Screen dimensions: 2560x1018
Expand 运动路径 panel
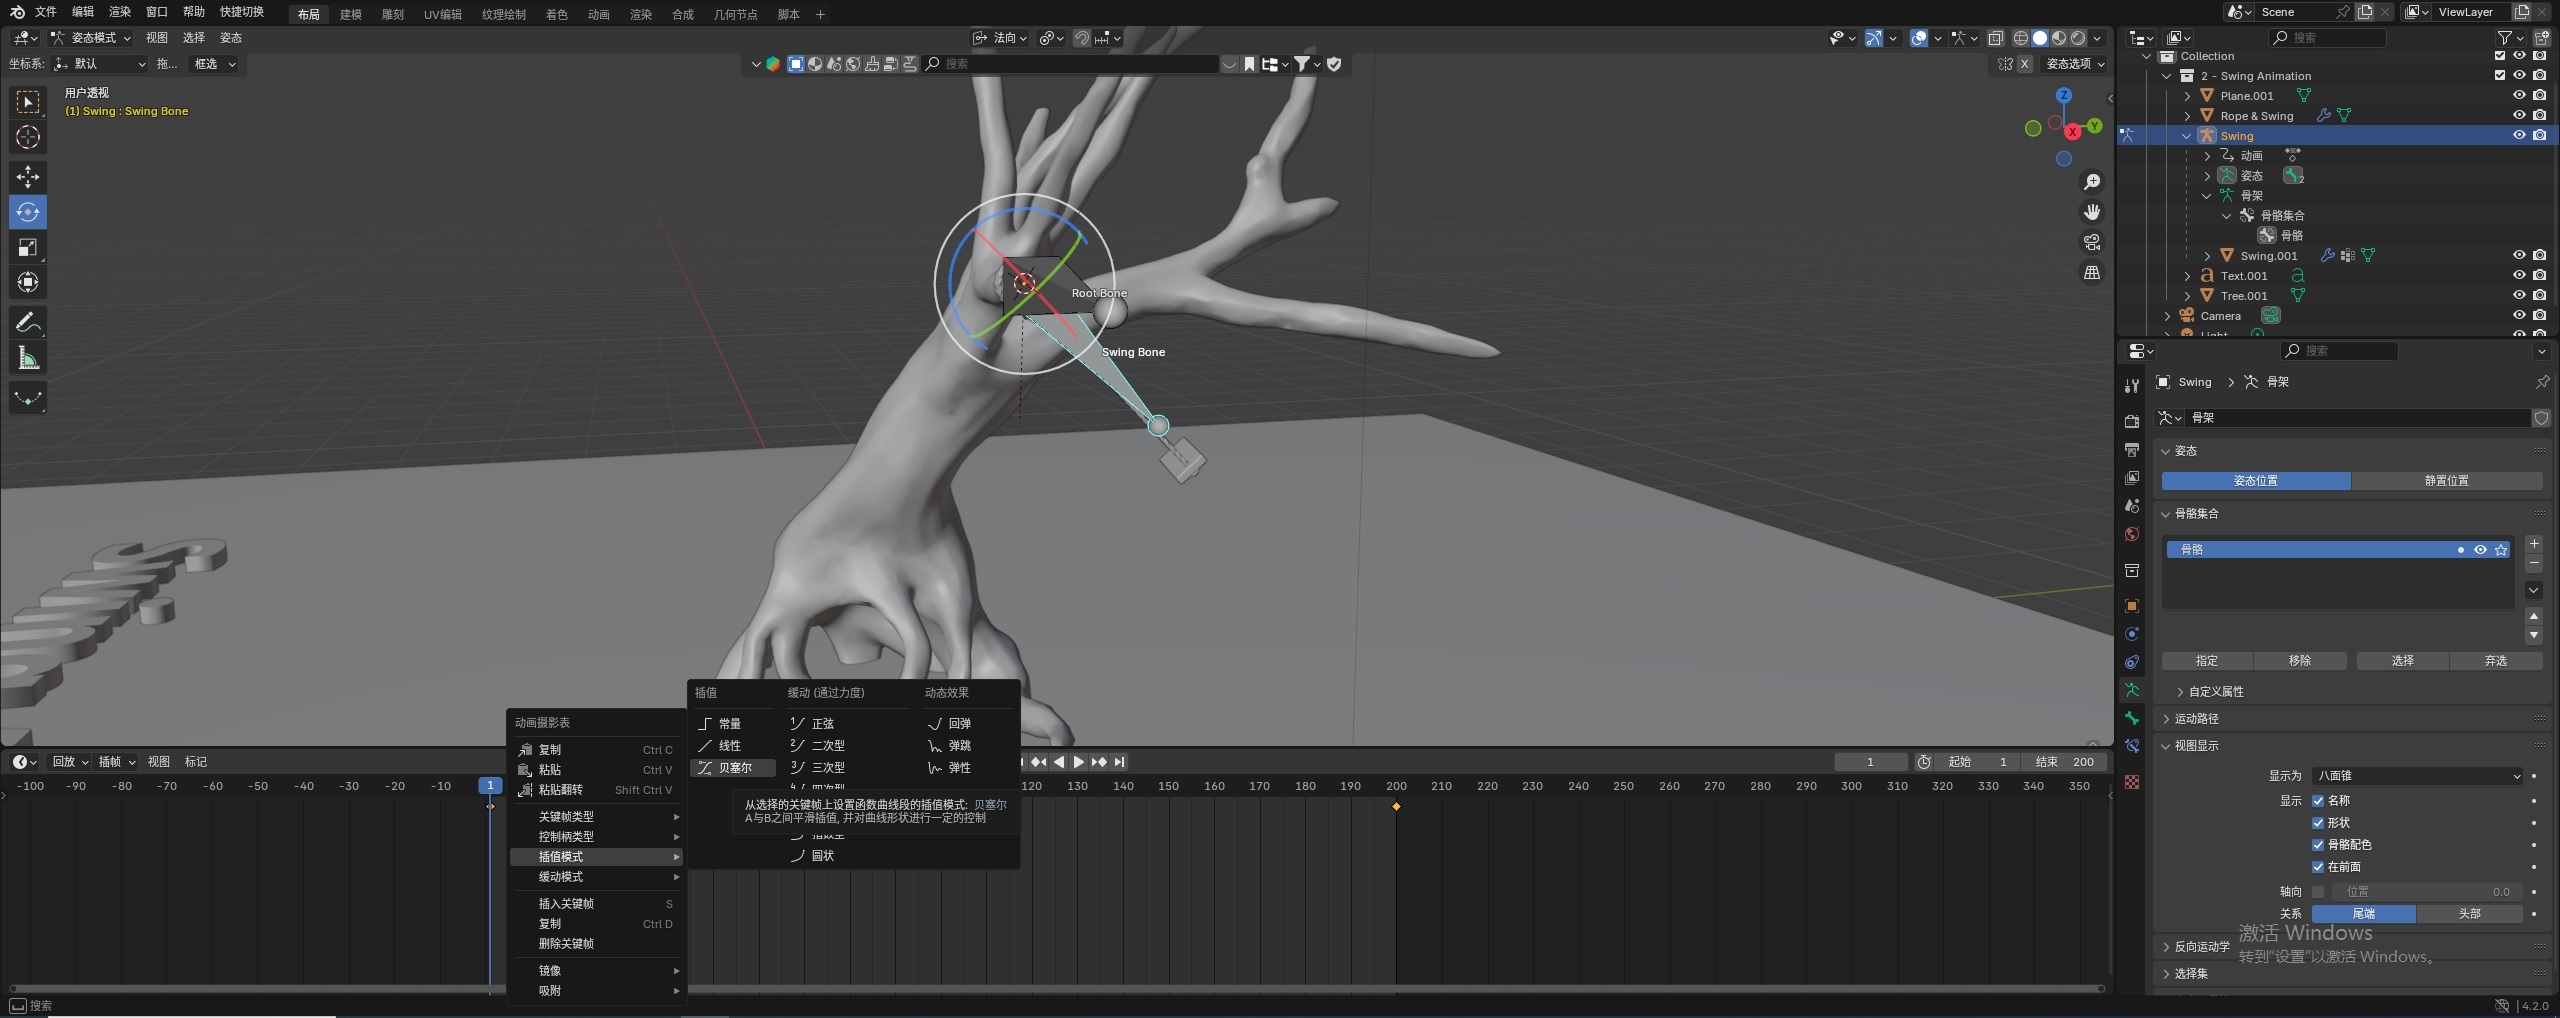click(x=2195, y=719)
